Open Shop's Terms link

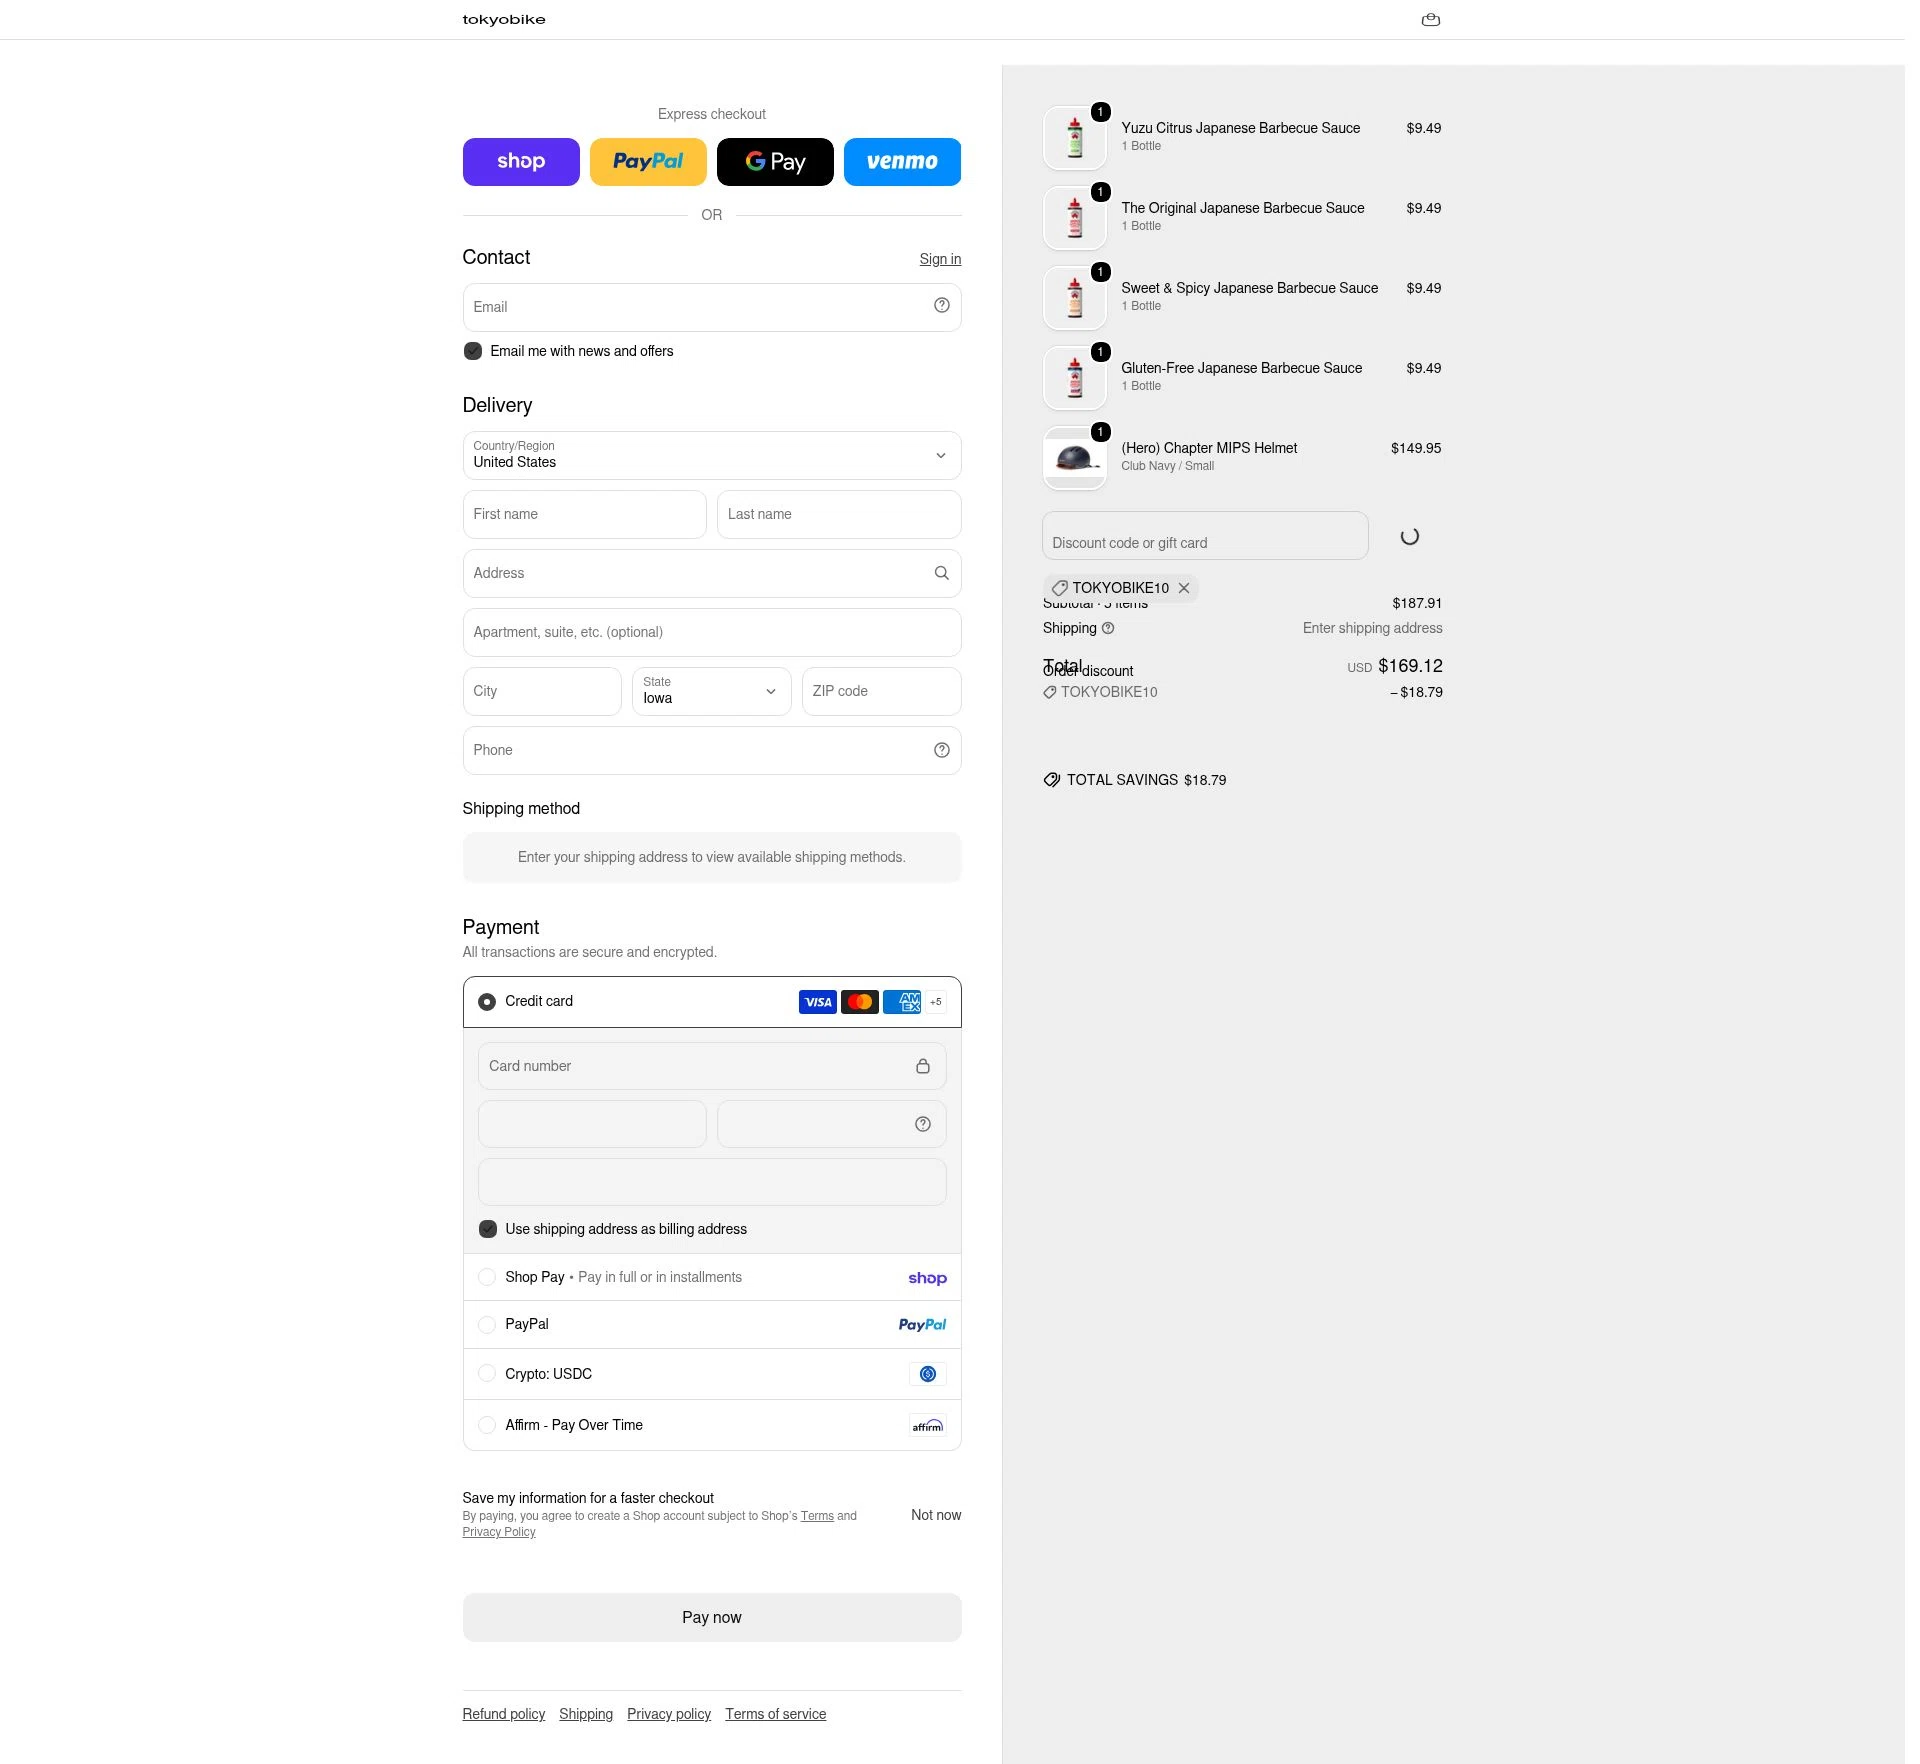(x=817, y=1516)
